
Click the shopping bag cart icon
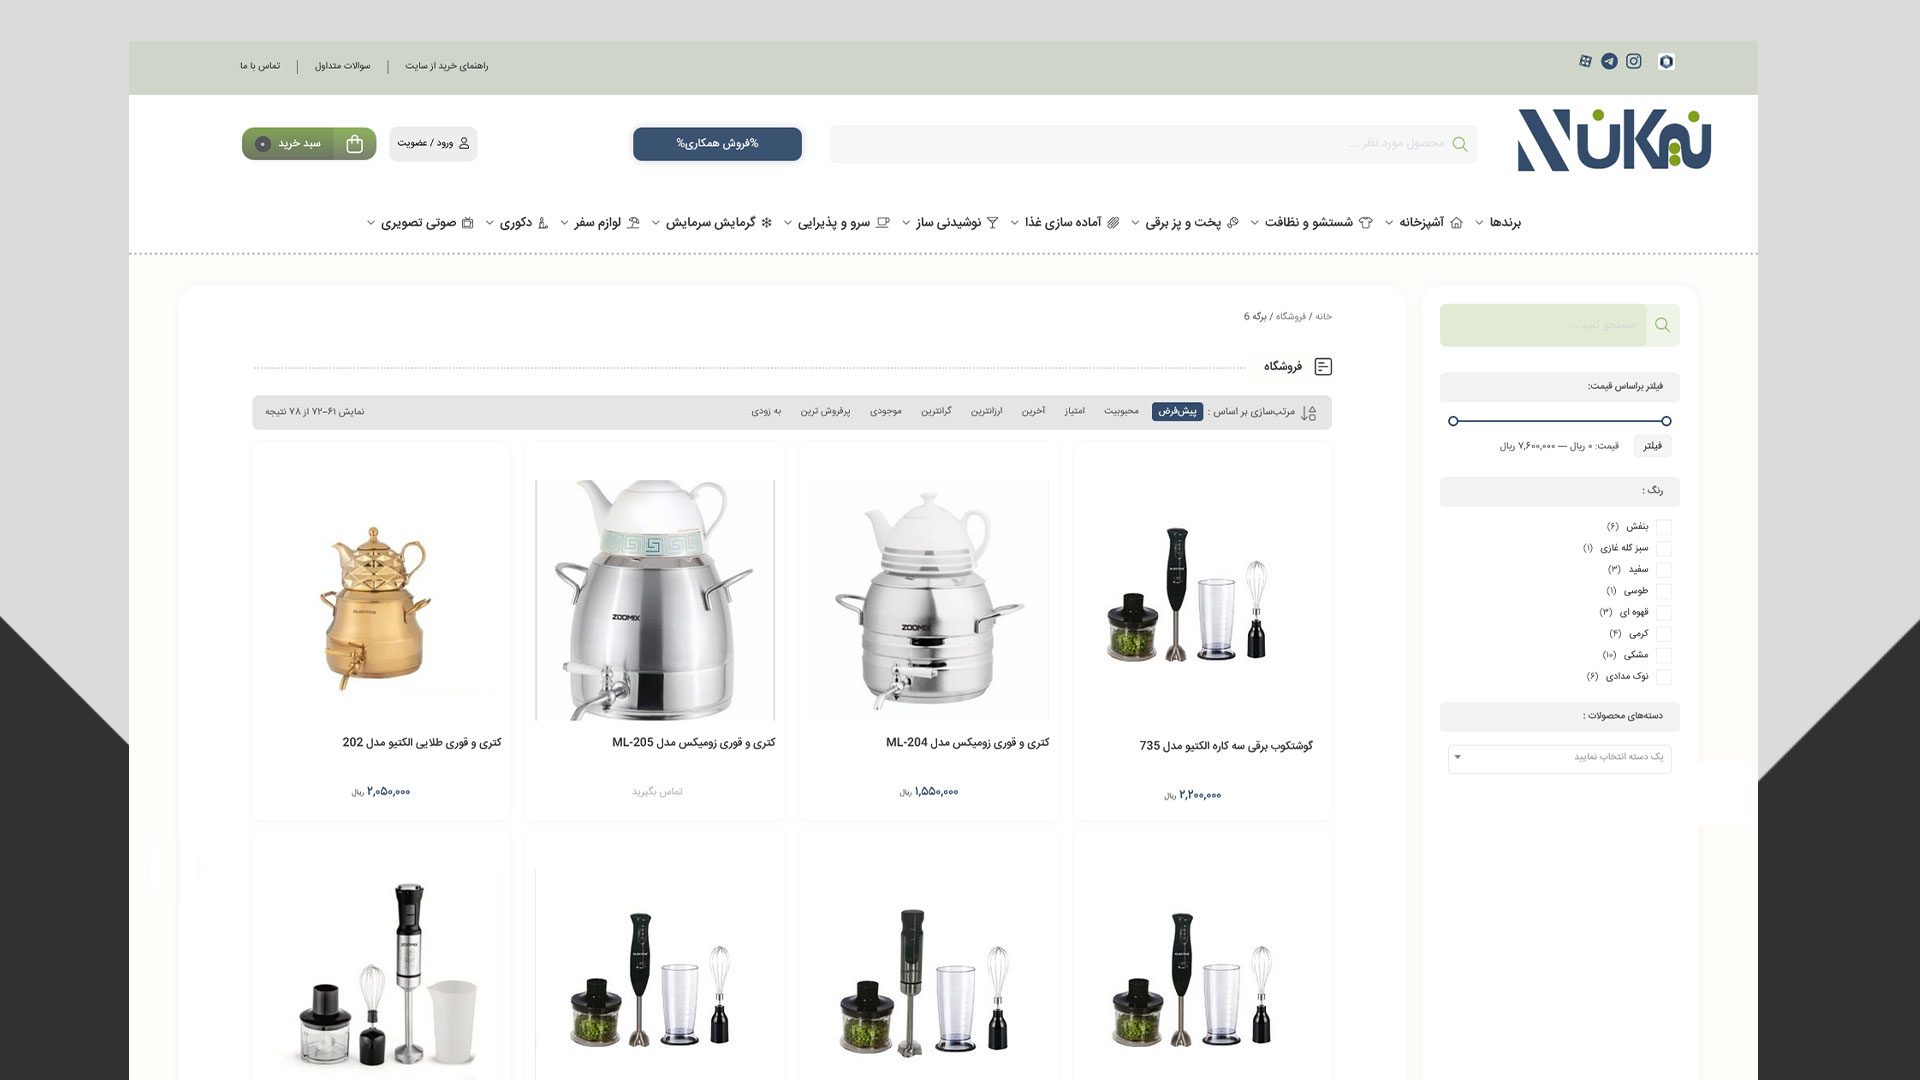point(354,144)
